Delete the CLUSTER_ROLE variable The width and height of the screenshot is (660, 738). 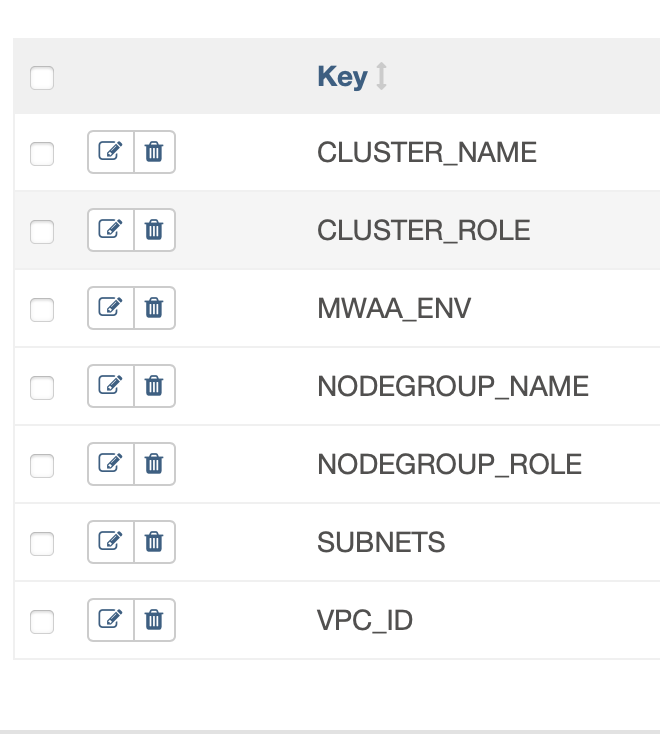(x=154, y=230)
